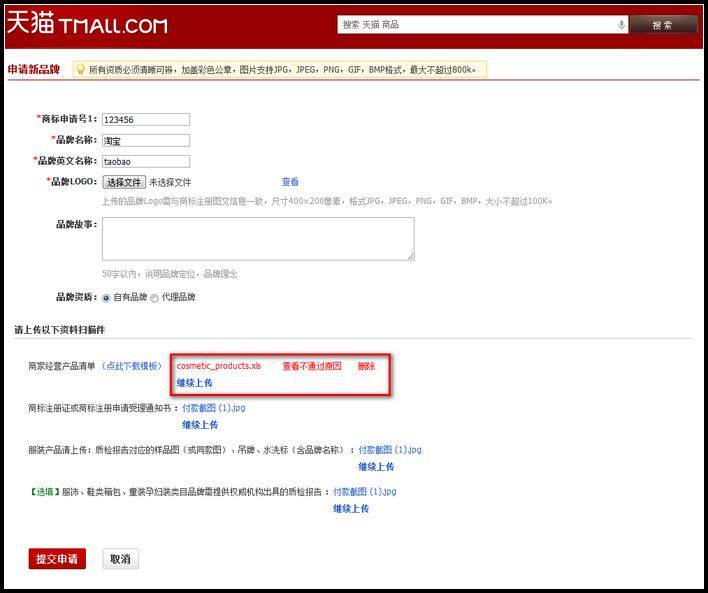Open the 查看 link beside logo upload
This screenshot has width=708, height=593.
290,182
